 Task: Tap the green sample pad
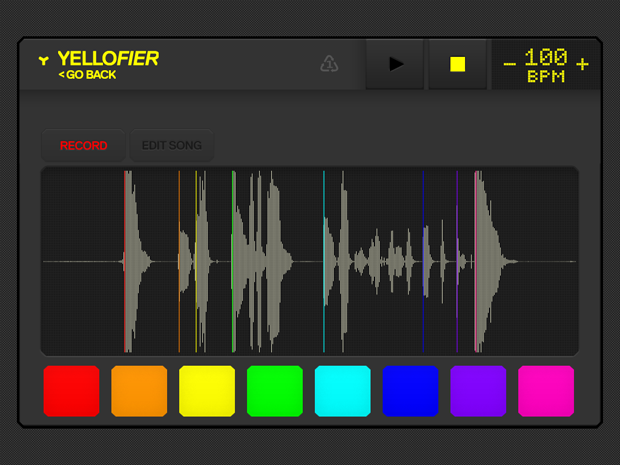[x=275, y=391]
